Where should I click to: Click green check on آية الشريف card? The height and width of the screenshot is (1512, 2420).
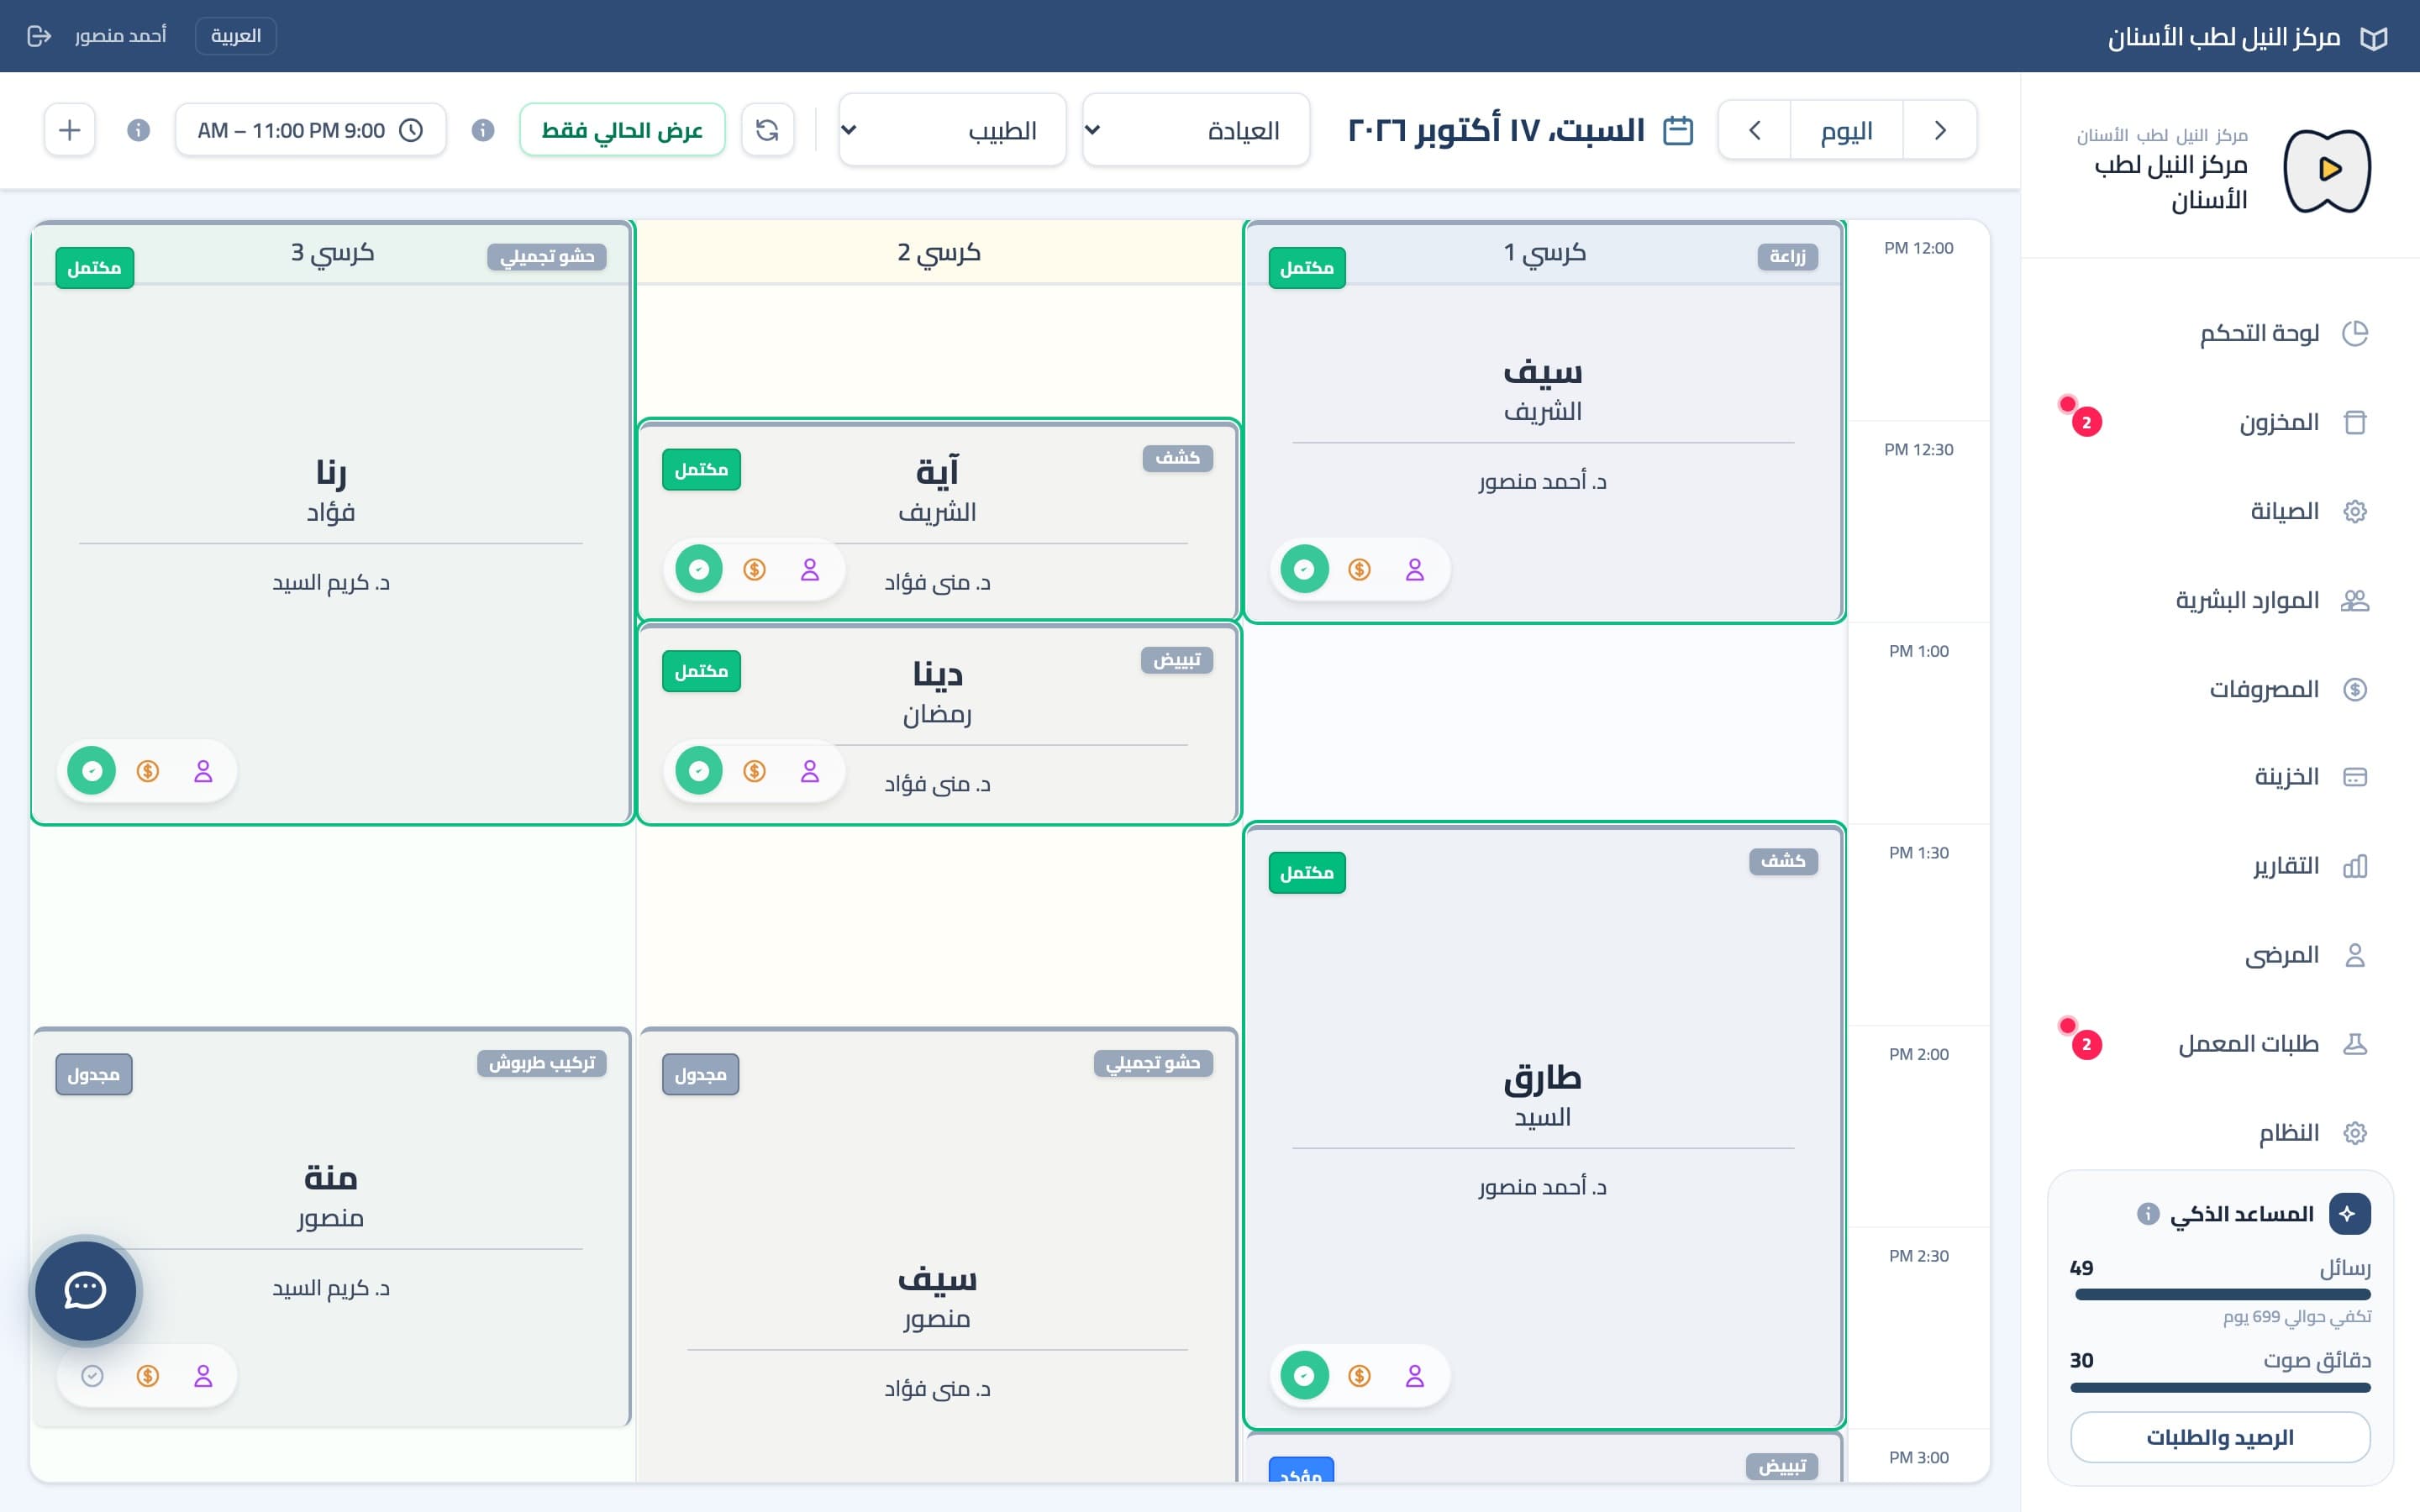click(699, 570)
